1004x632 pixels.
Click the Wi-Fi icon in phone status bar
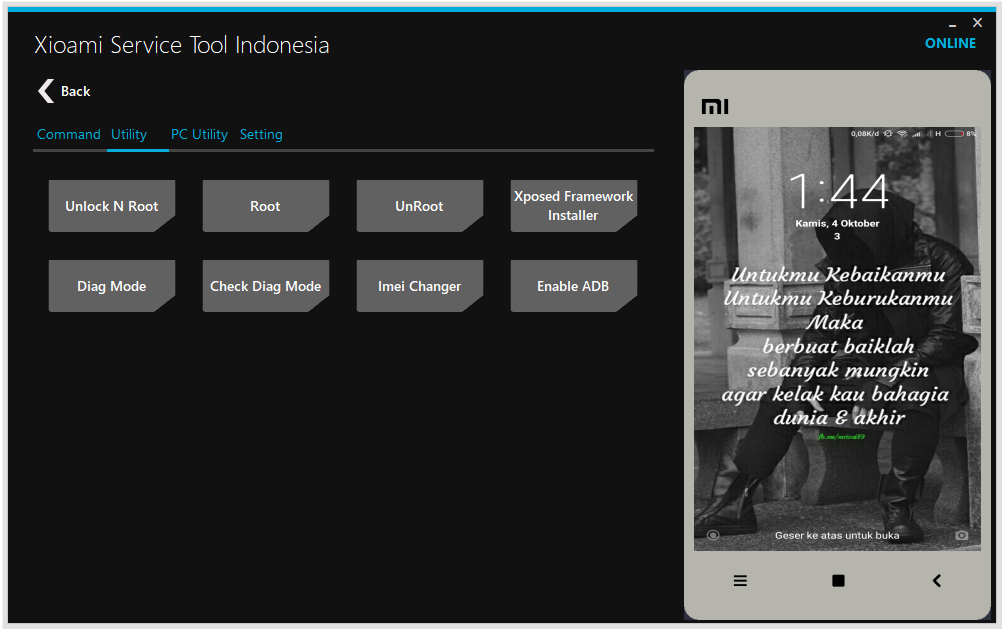(902, 134)
